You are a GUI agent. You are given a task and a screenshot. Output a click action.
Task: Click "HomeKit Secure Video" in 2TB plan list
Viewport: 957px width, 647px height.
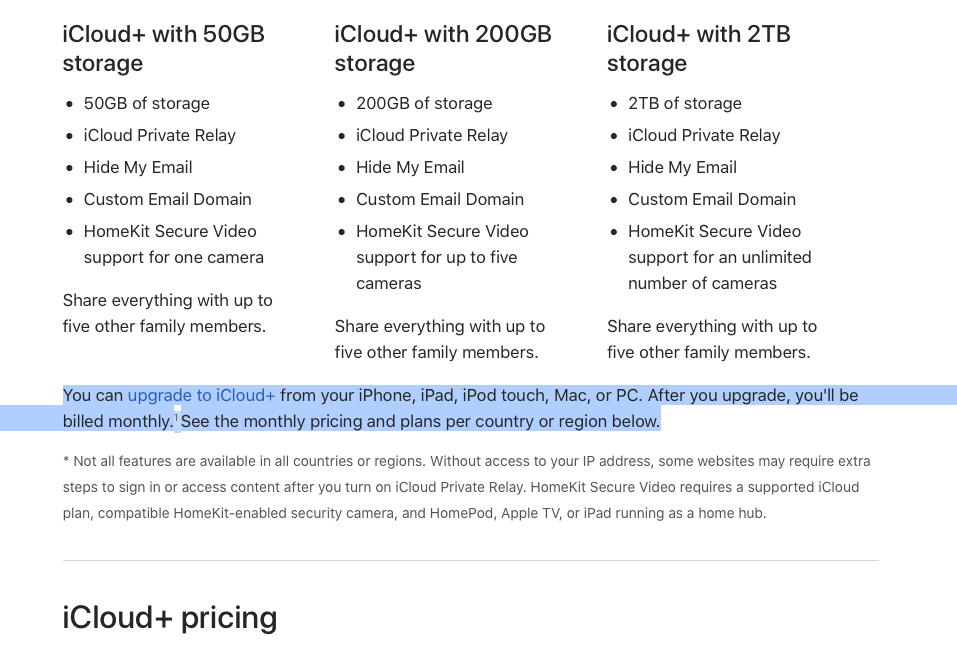[x=714, y=231]
